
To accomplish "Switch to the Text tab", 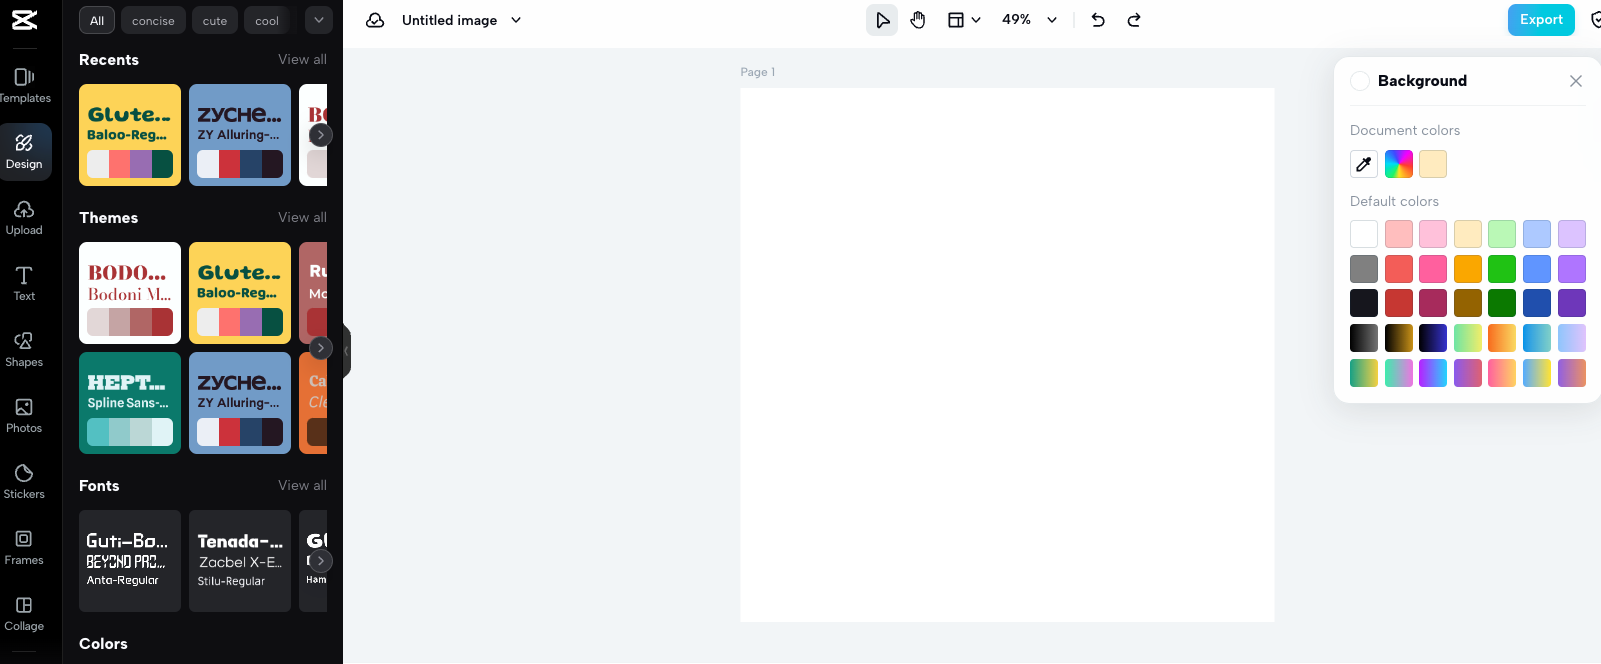I will click(24, 284).
